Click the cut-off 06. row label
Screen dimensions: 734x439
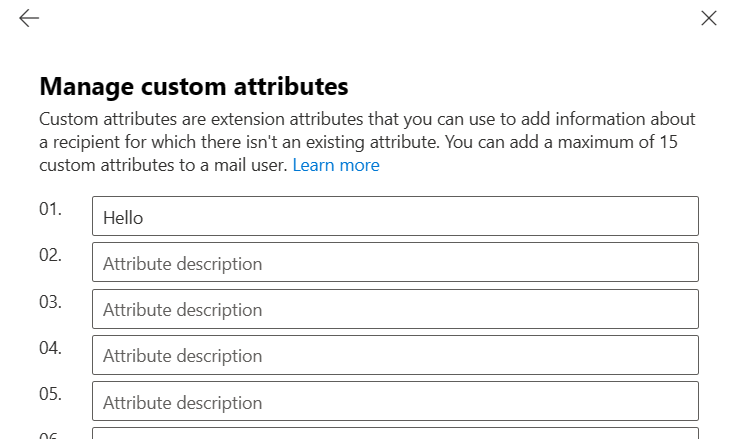point(50,435)
